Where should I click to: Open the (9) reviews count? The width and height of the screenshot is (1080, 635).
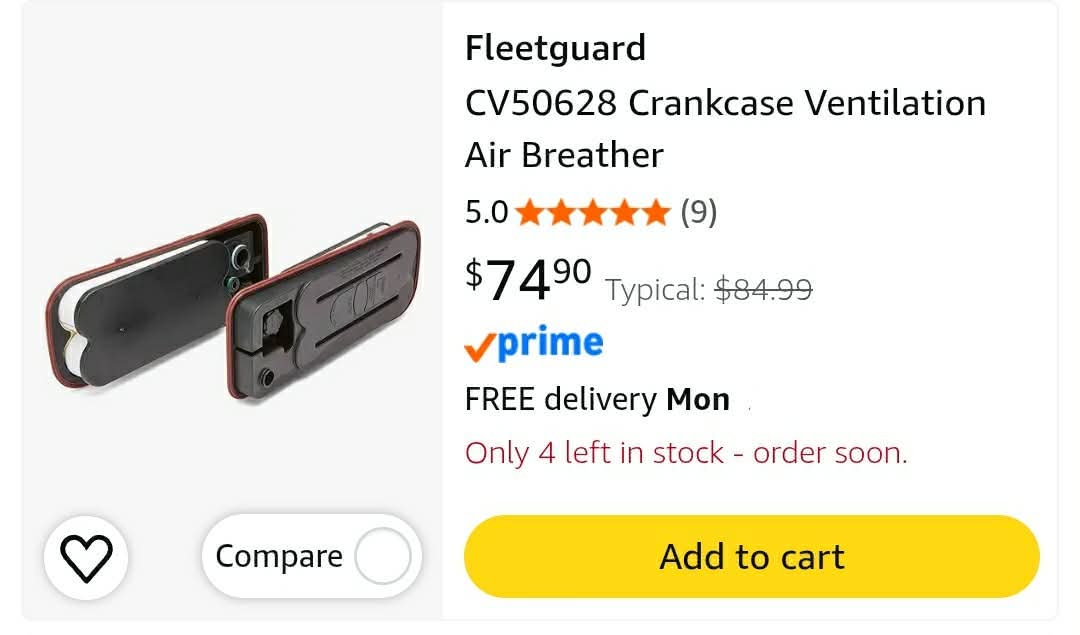pyautogui.click(x=698, y=212)
